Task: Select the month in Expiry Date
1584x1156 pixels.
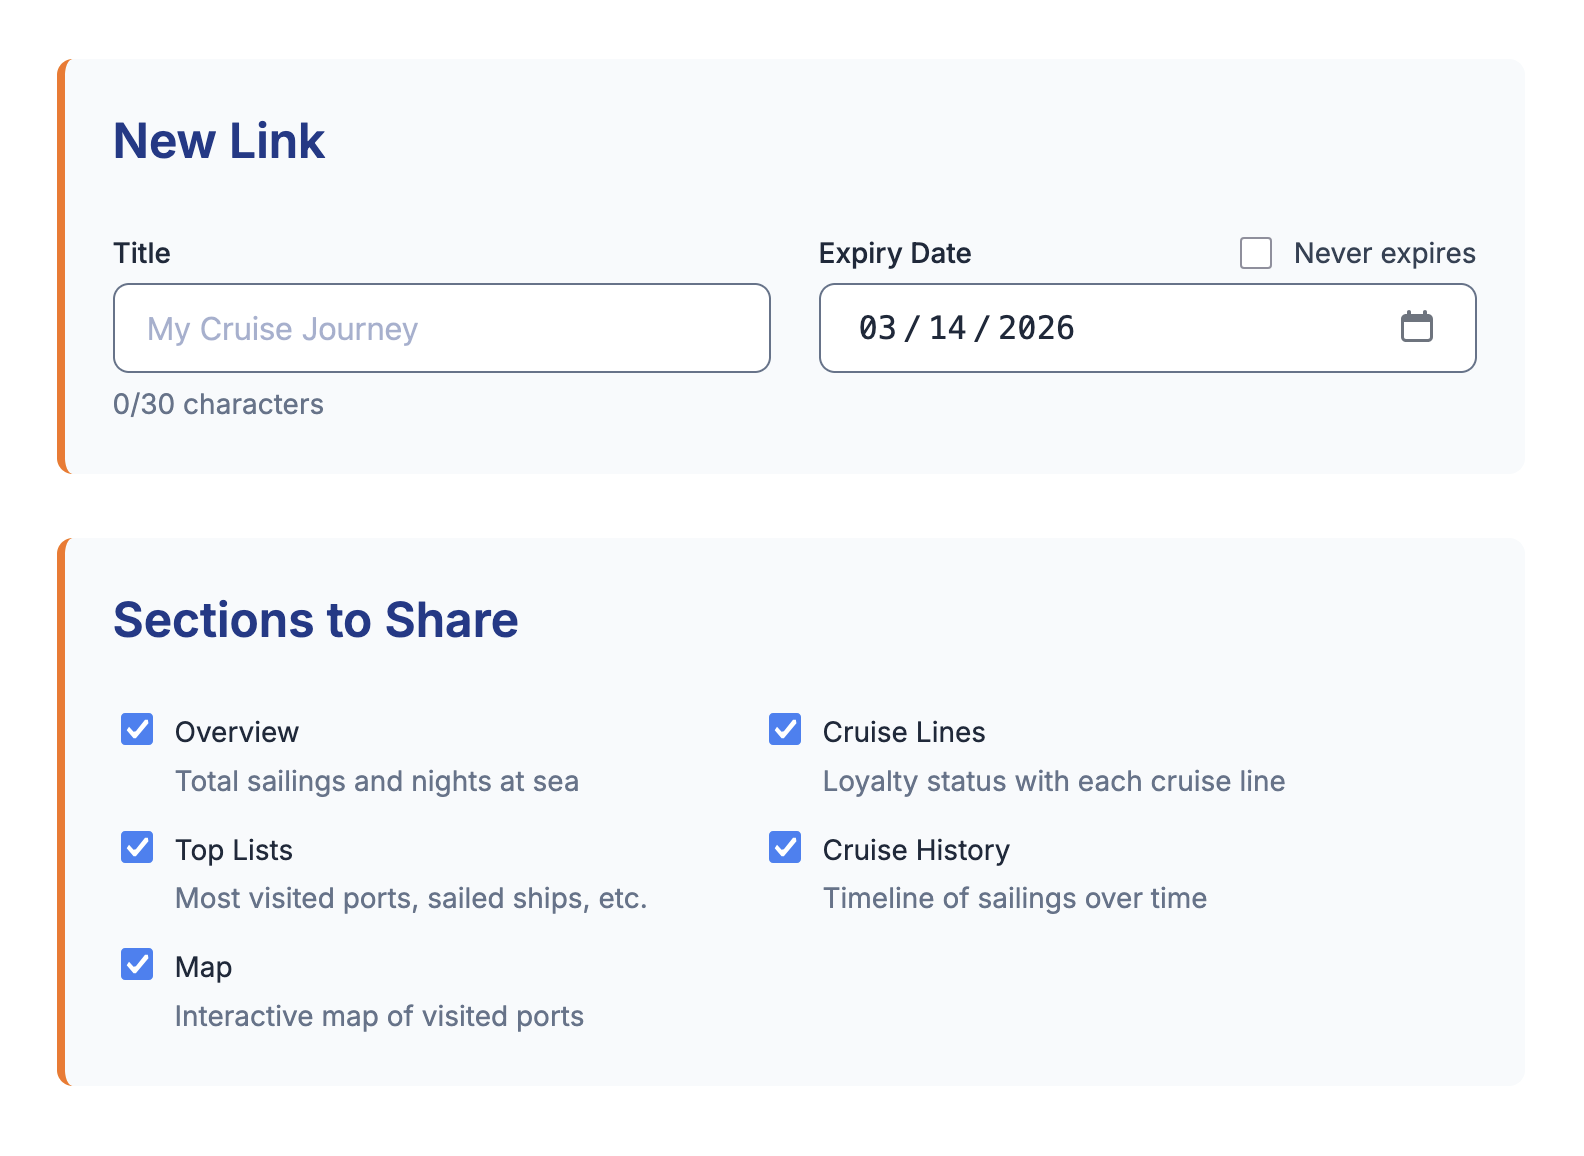Action: (x=878, y=328)
